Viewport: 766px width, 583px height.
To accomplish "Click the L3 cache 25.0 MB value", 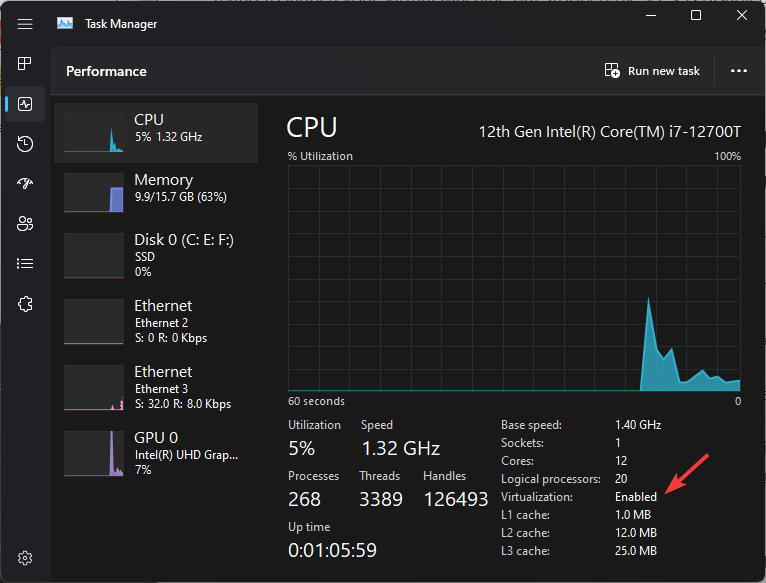I will point(636,551).
